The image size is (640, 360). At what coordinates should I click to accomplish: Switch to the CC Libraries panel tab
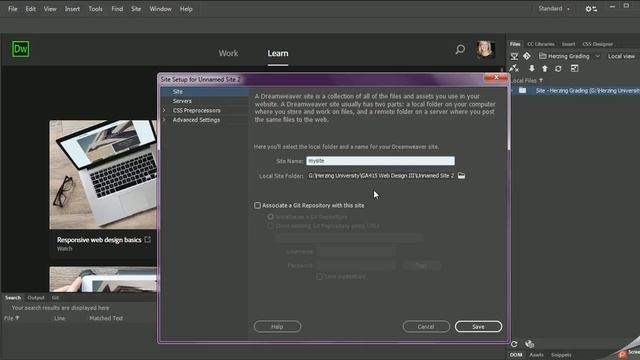(x=540, y=44)
